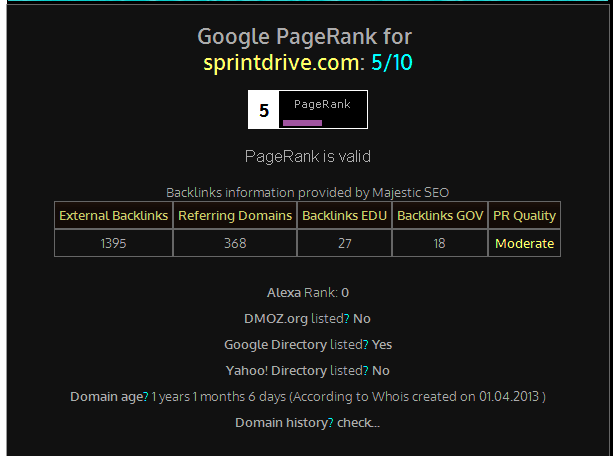Open the Google Directory link
Image resolution: width=613 pixels, height=456 pixels.
pos(275,345)
